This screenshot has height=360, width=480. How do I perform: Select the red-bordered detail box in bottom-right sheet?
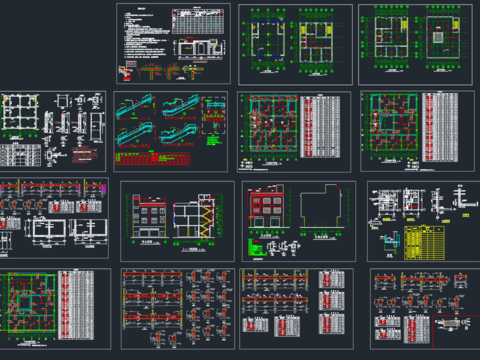coord(456,332)
